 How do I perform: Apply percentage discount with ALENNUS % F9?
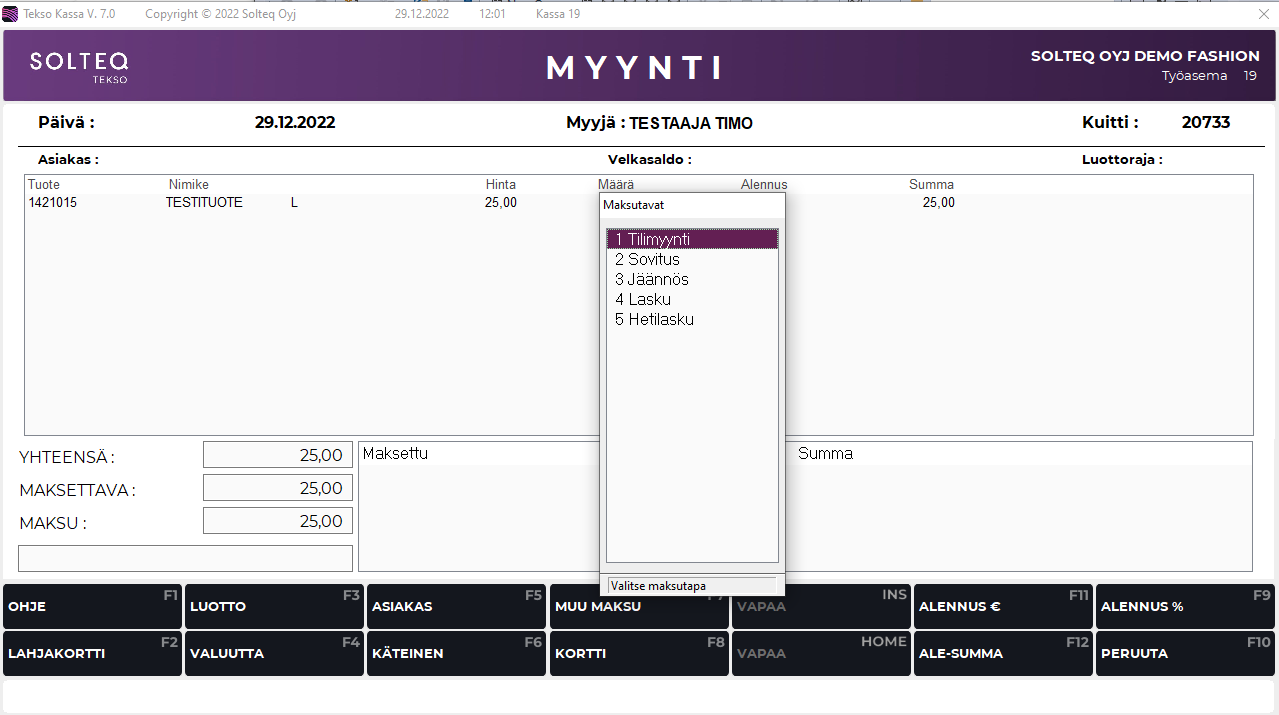[x=1185, y=606]
